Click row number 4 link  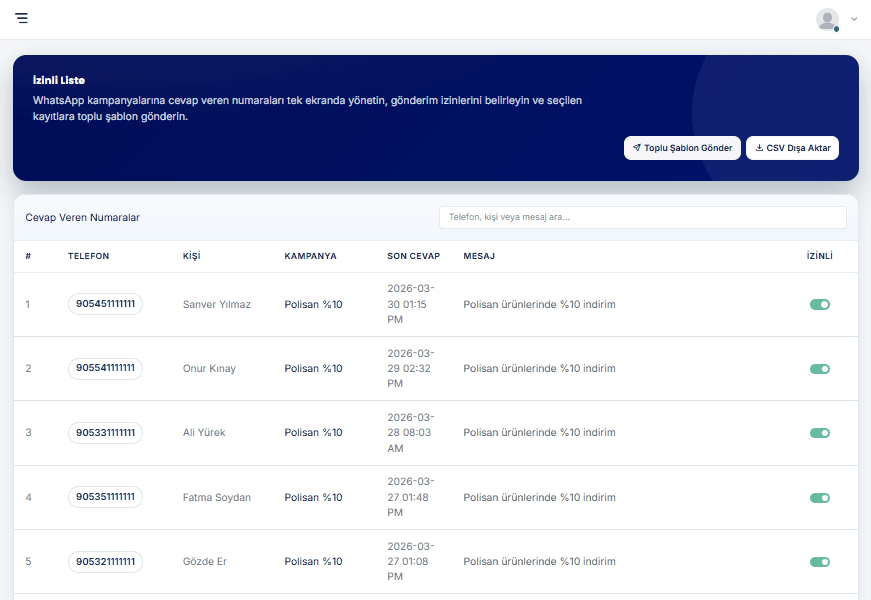(x=28, y=497)
